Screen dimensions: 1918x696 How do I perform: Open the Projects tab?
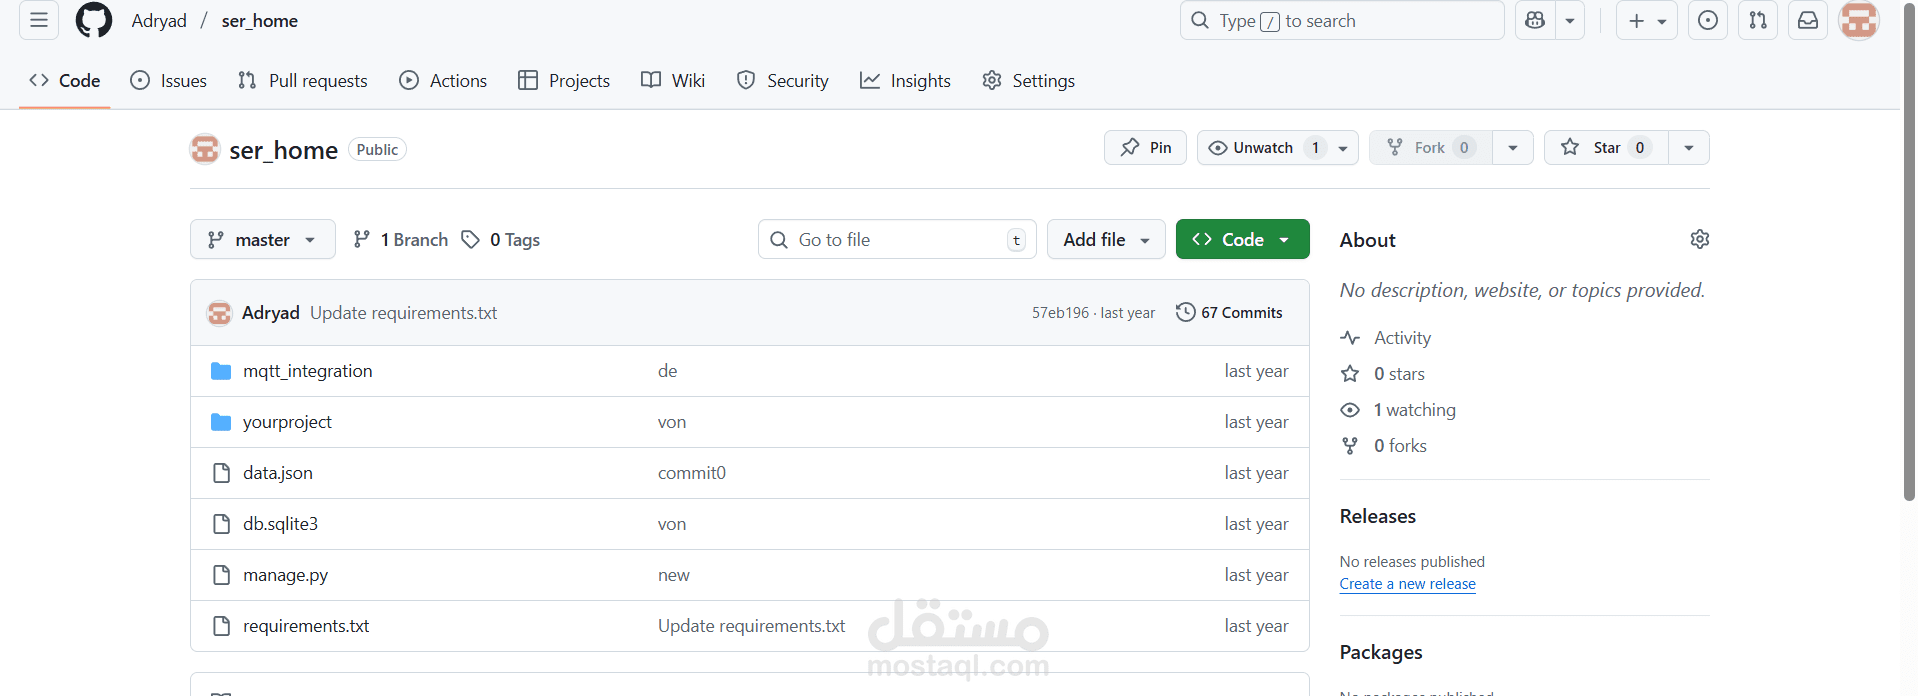[x=564, y=81]
